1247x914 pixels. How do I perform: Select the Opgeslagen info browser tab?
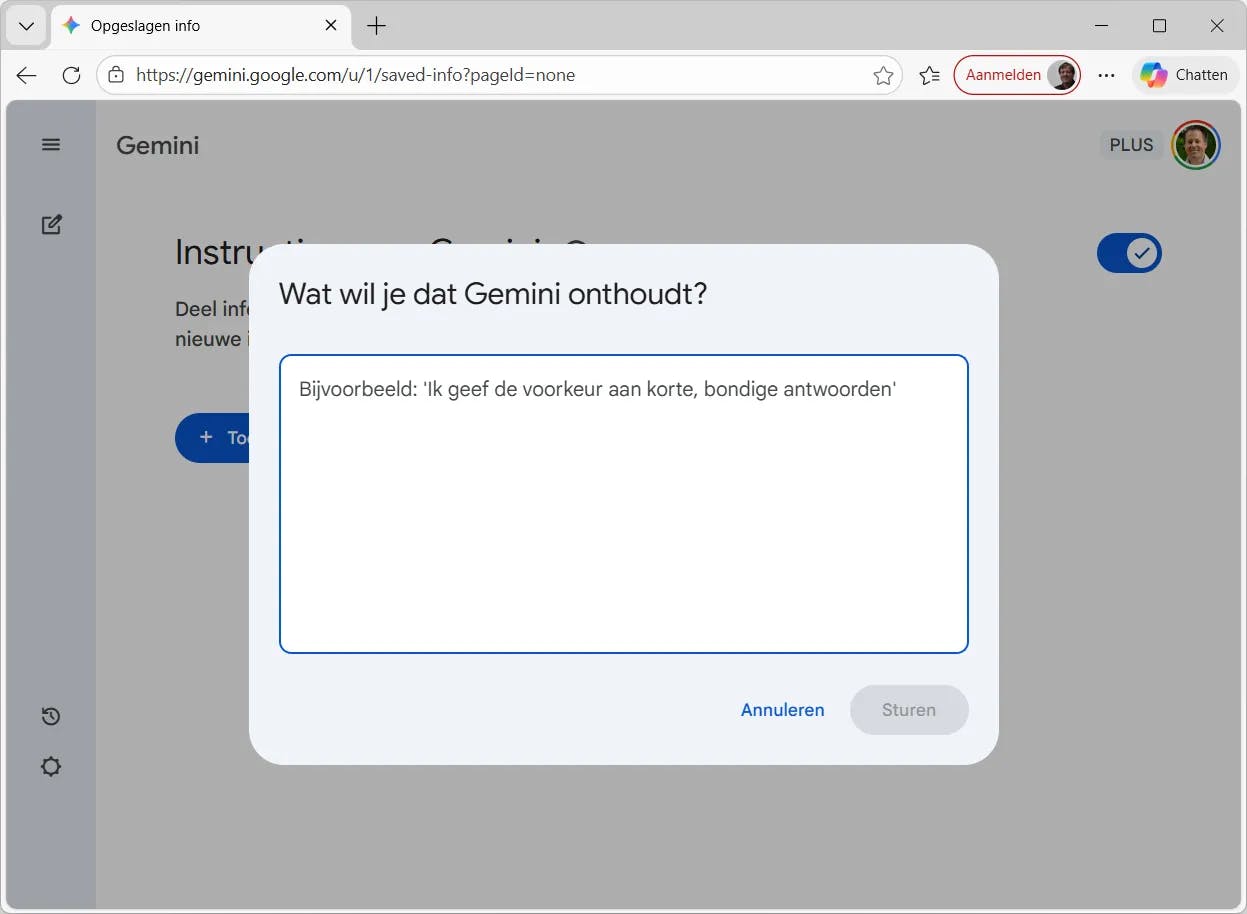coord(200,26)
